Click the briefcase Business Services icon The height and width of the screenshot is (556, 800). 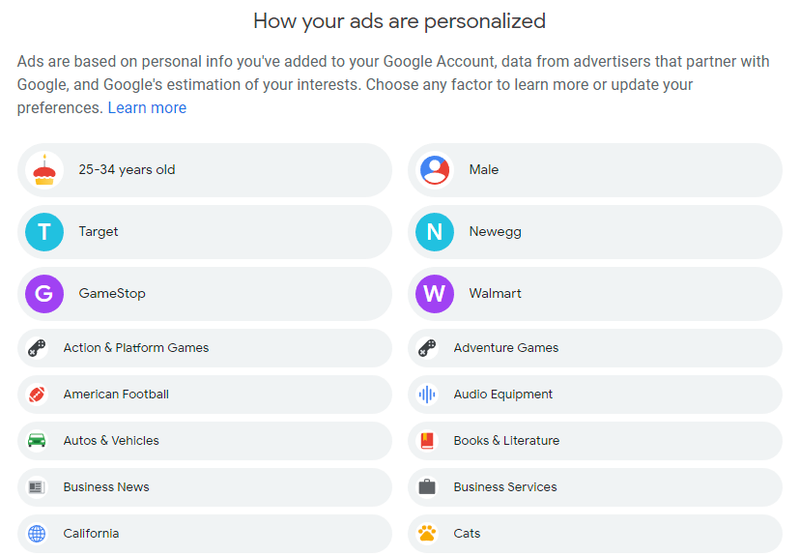pyautogui.click(x=427, y=487)
